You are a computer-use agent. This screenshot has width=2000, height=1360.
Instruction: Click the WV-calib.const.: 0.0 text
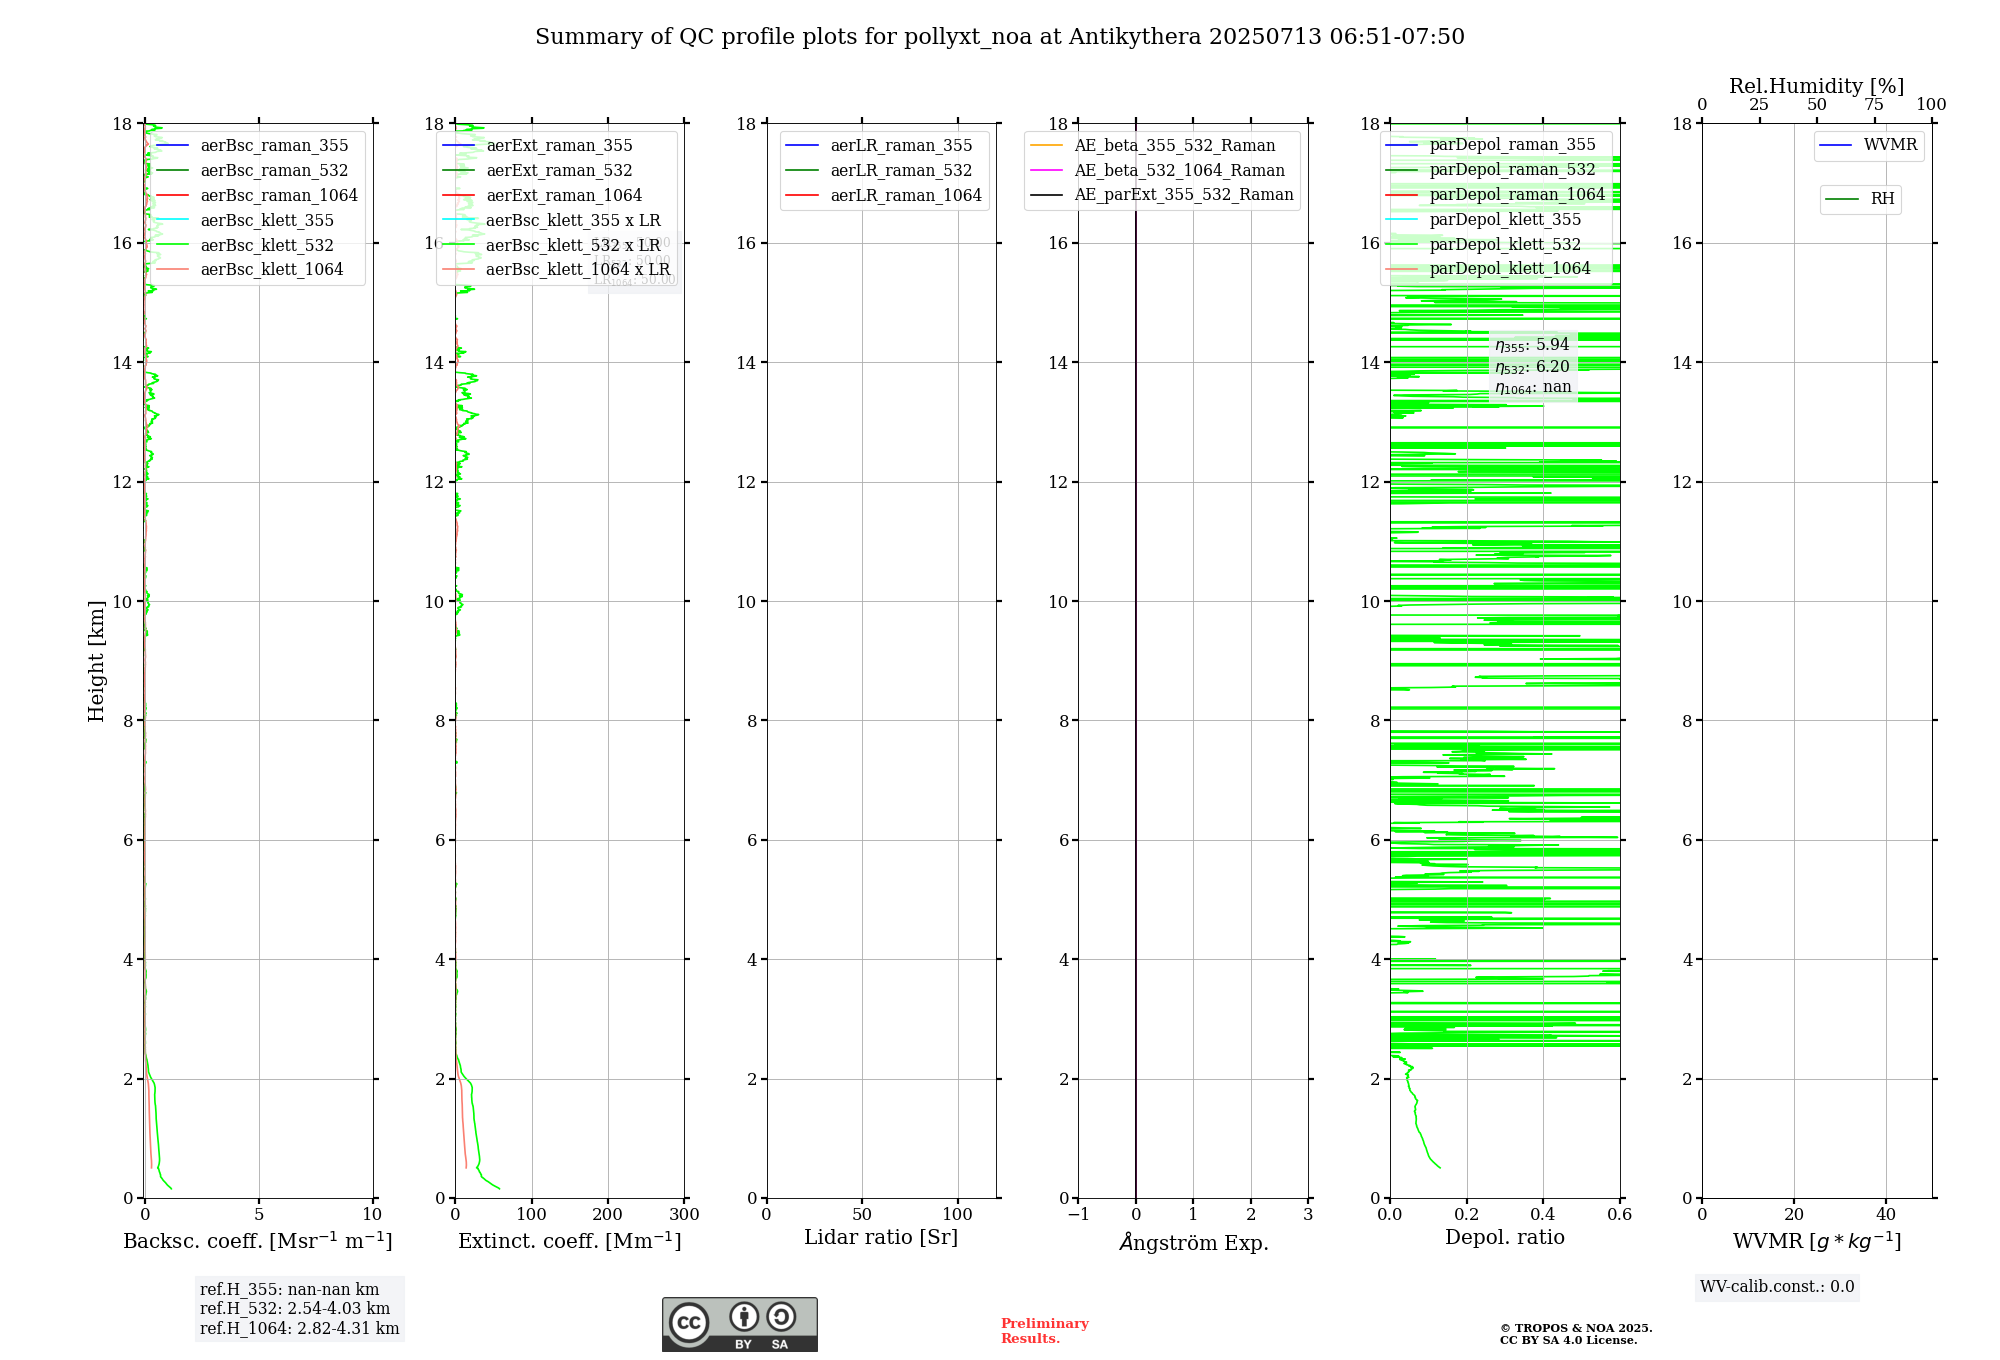(x=1777, y=1287)
